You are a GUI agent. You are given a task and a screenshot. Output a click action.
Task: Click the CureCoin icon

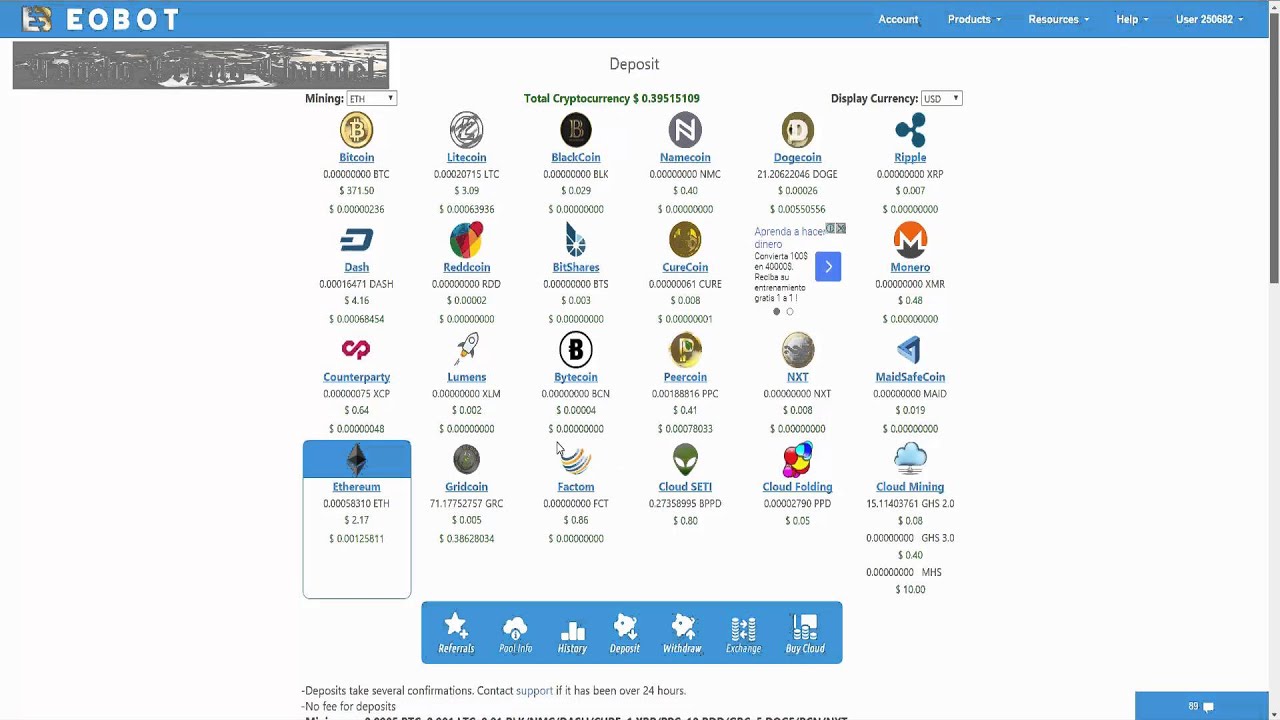click(685, 240)
